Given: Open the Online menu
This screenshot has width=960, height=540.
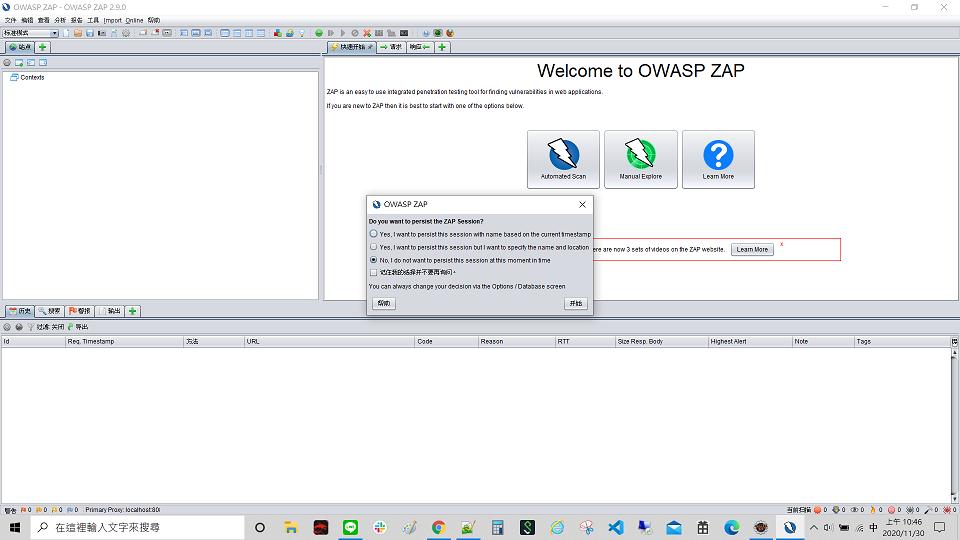Looking at the screenshot, I should tap(134, 20).
